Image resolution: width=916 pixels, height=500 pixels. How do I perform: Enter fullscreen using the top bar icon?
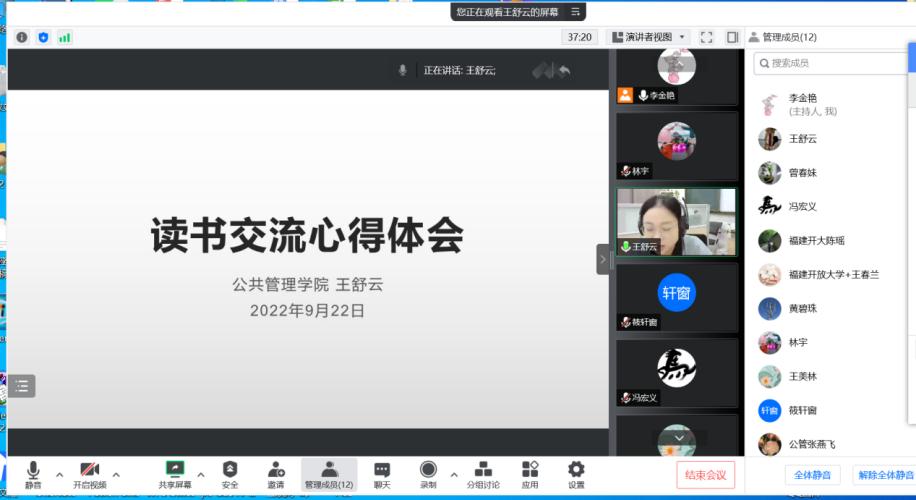tap(706, 37)
